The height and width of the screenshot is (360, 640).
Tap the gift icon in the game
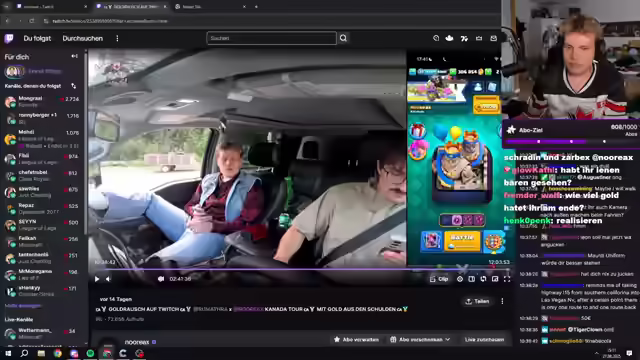[x=418, y=131]
